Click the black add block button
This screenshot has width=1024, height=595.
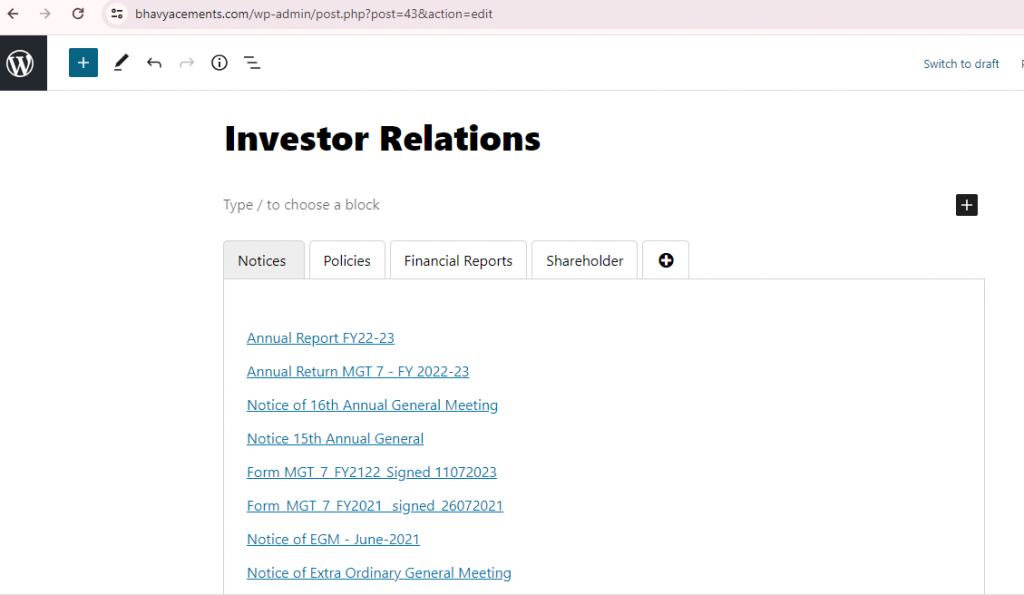967,205
